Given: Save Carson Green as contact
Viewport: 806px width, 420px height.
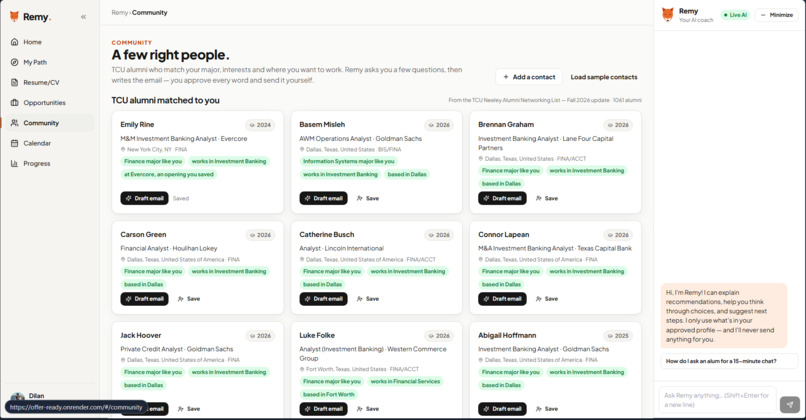Looking at the screenshot, I should coord(189,299).
